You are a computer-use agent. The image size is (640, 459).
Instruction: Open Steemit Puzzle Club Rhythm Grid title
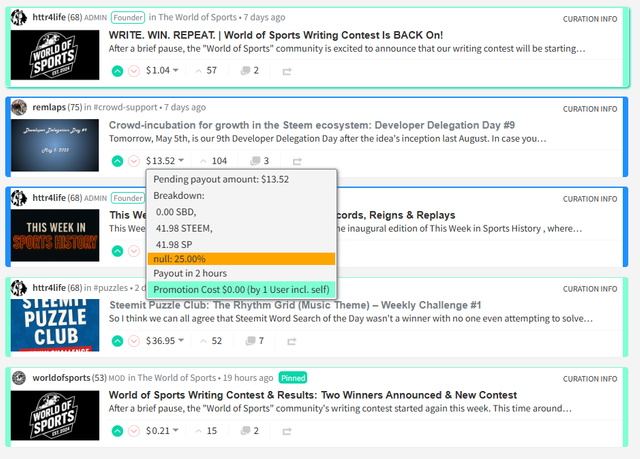click(x=295, y=305)
